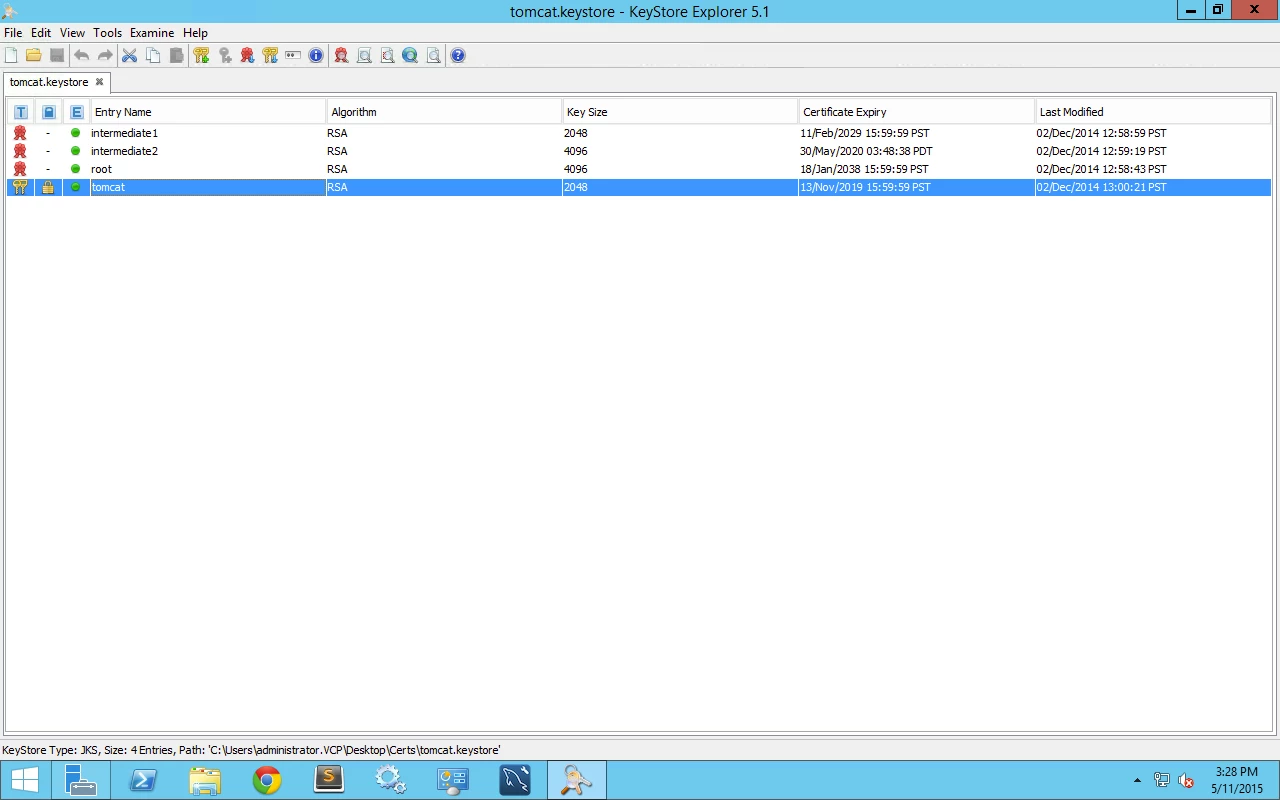Click the grayed-out Save floppy disk icon
The height and width of the screenshot is (800, 1280).
(x=57, y=55)
